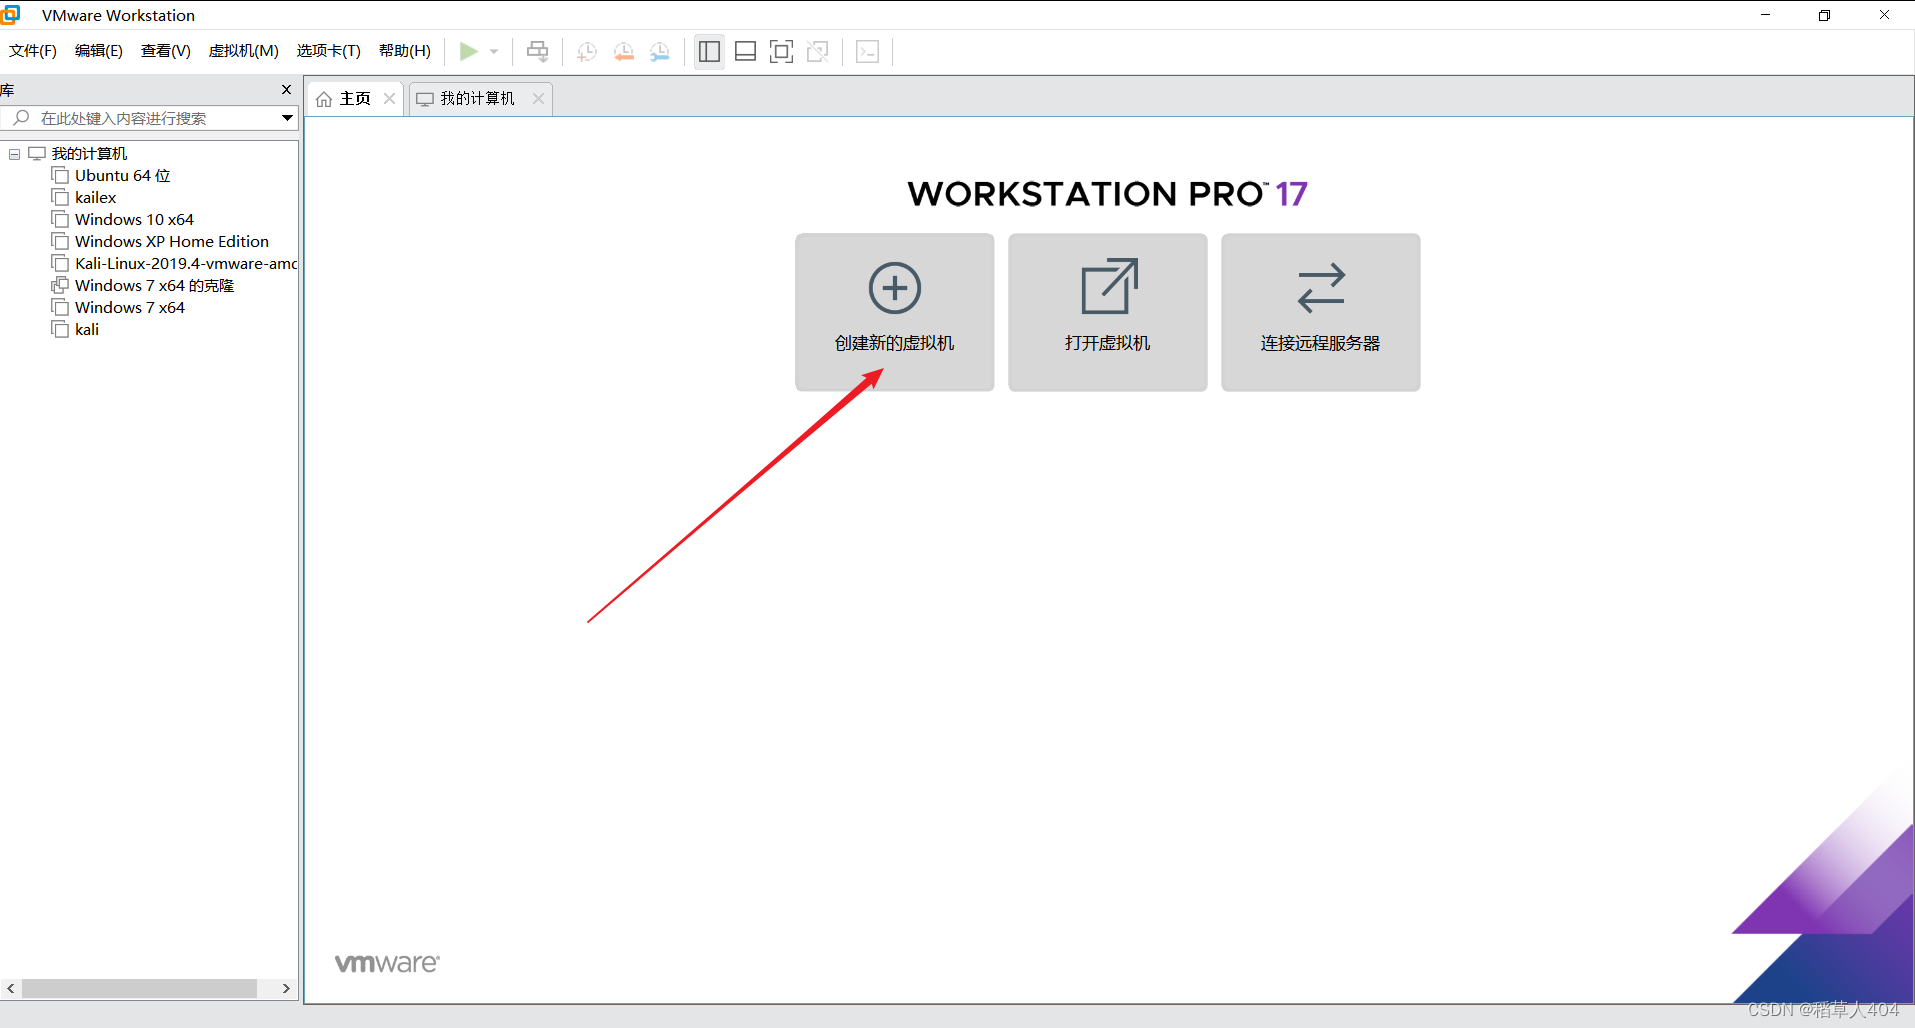The width and height of the screenshot is (1915, 1028).
Task: Close the 主页 tab
Action: (390, 98)
